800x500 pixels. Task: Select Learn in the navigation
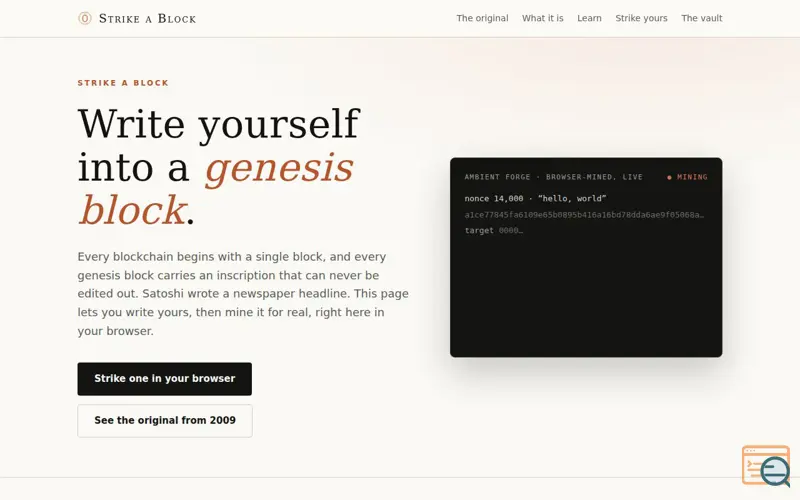coord(589,18)
